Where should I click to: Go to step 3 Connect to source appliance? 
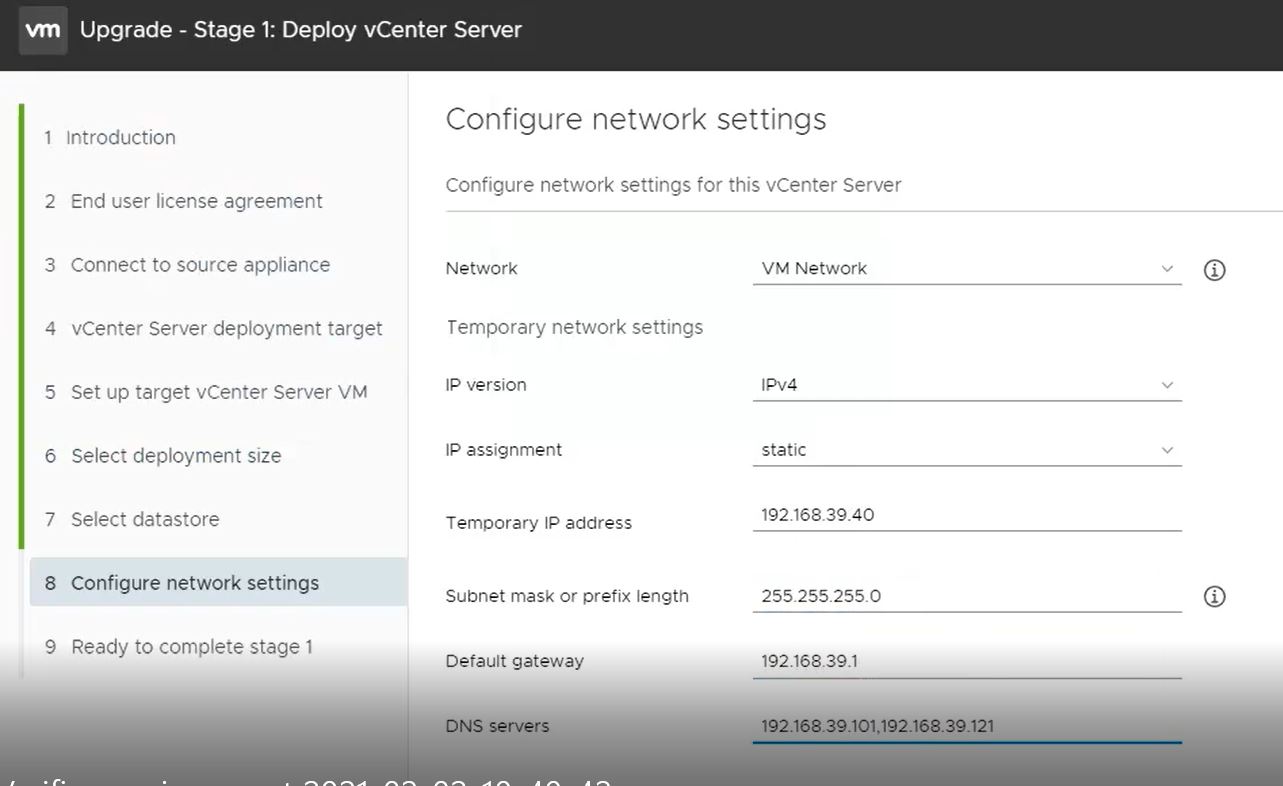pyautogui.click(x=187, y=265)
